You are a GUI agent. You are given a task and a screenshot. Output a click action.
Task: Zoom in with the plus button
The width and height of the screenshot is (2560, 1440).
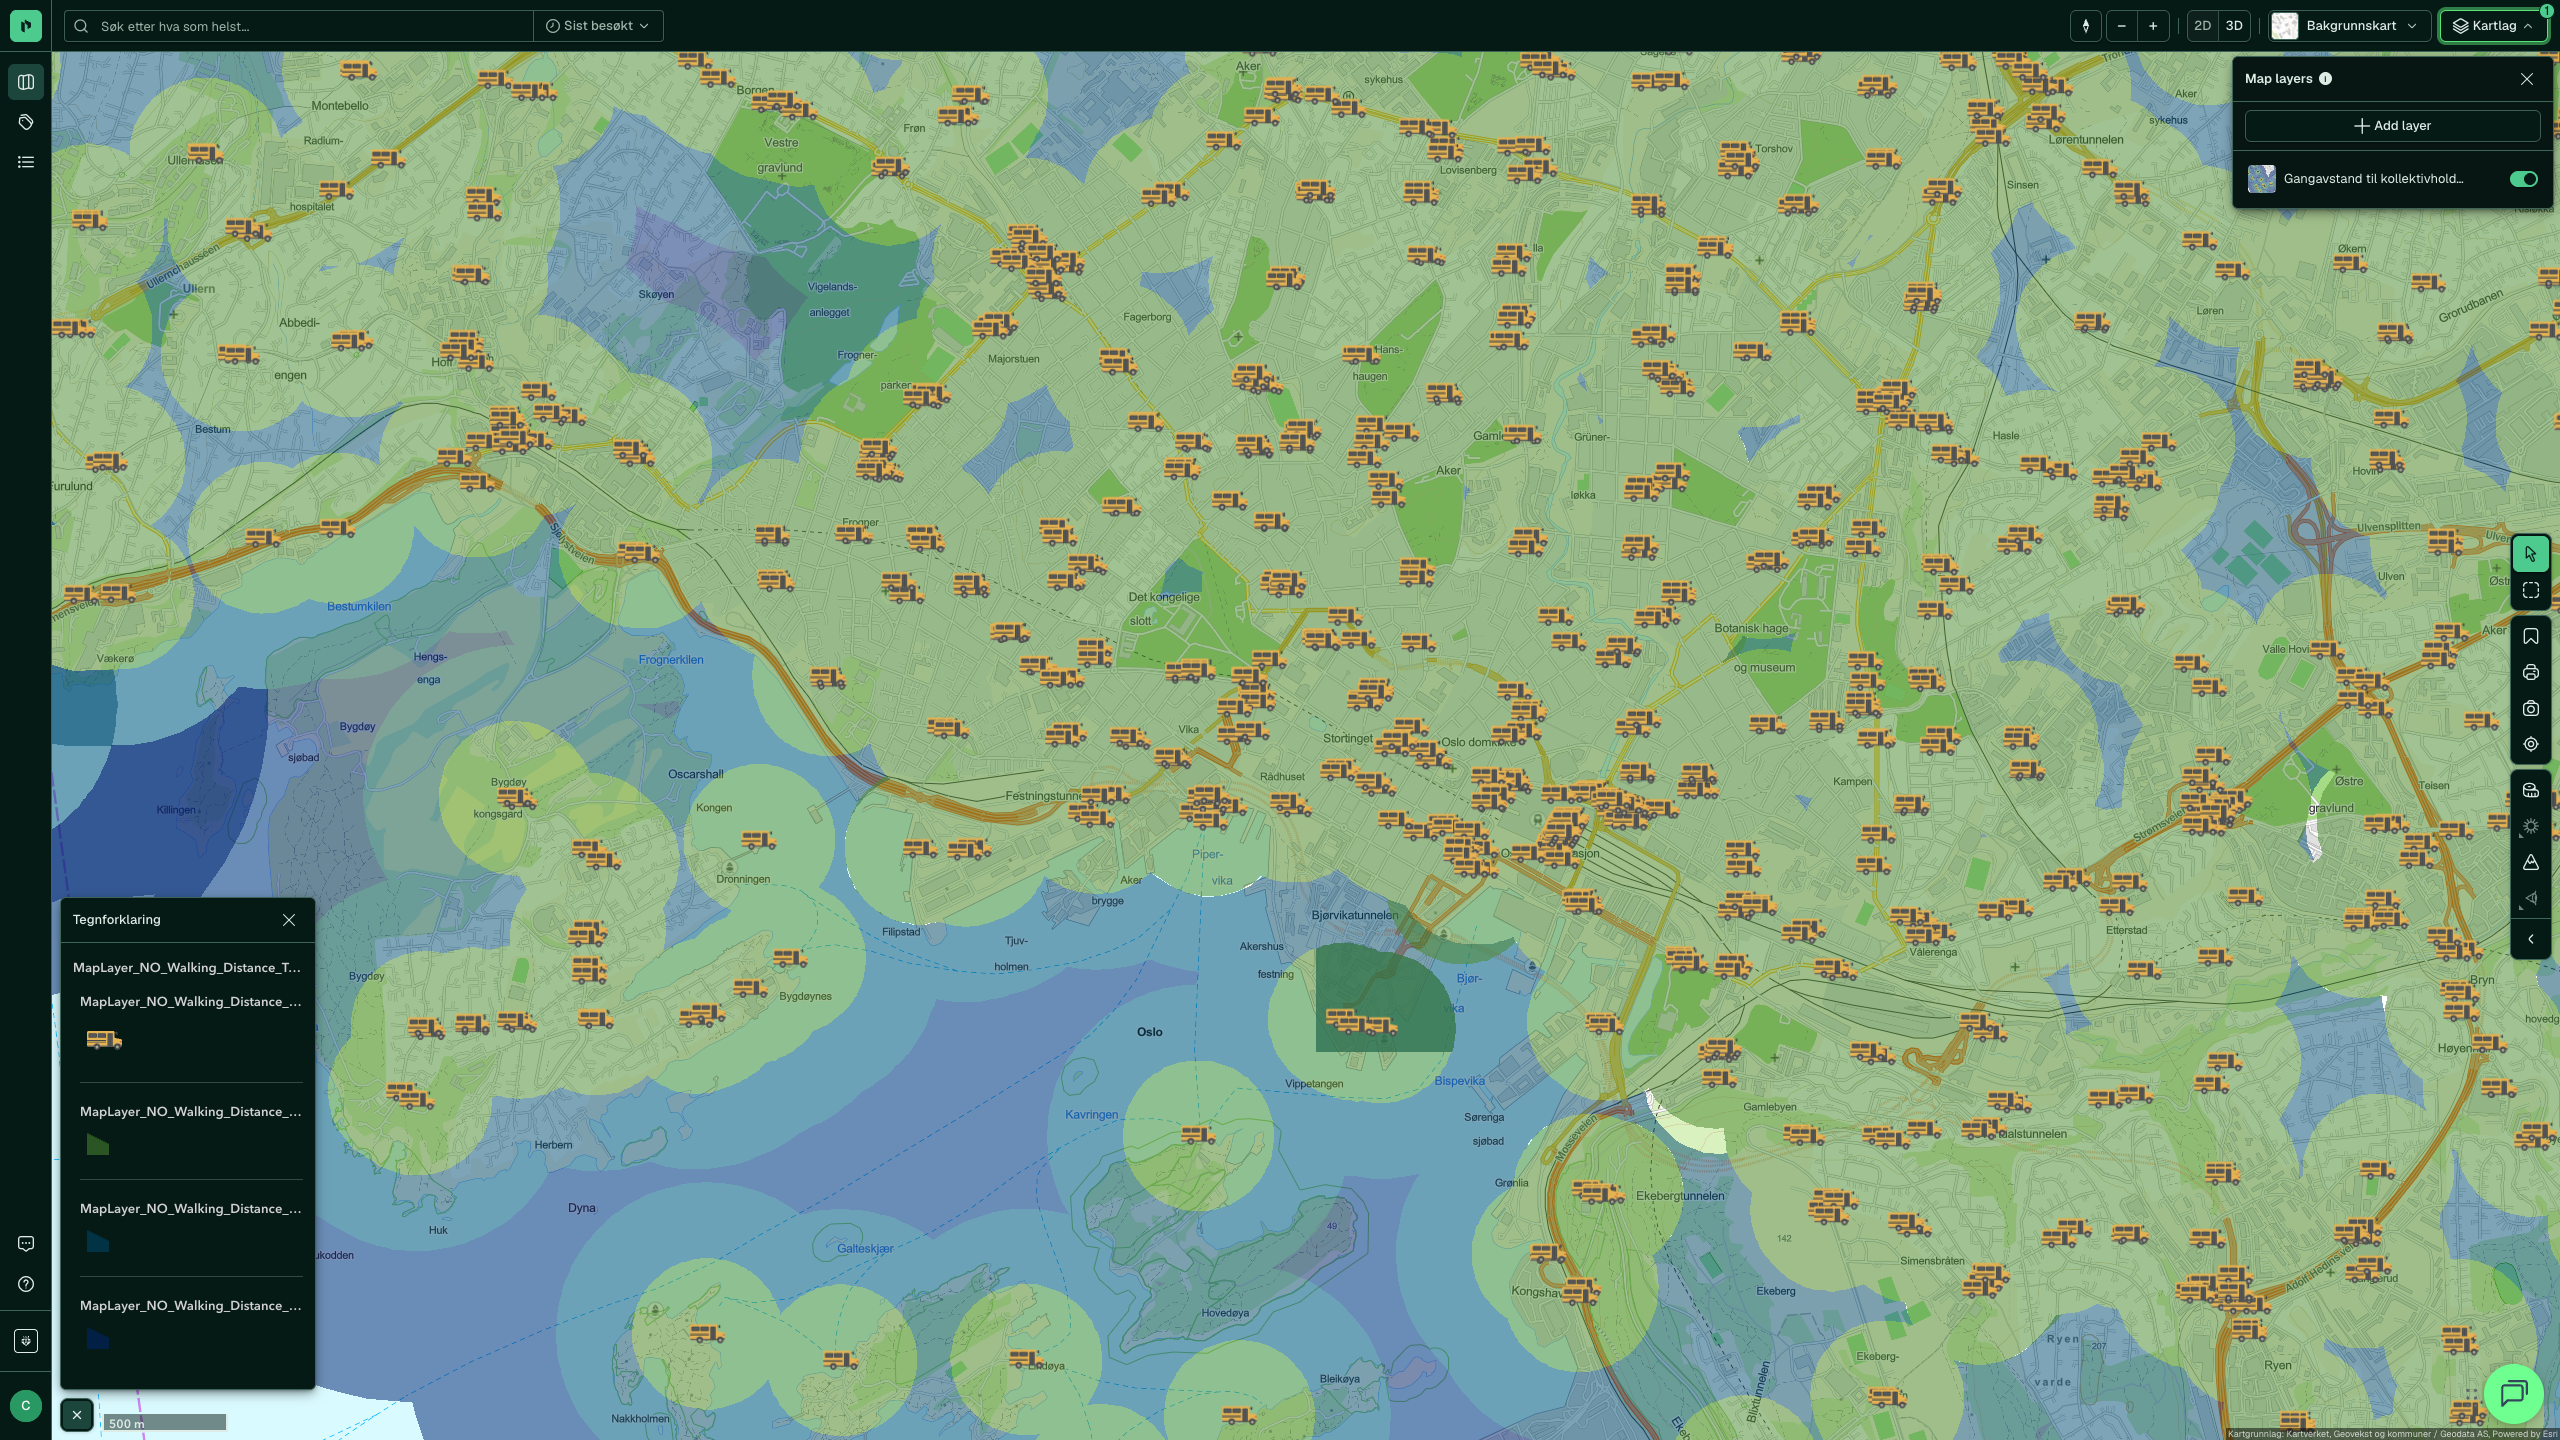2153,26
